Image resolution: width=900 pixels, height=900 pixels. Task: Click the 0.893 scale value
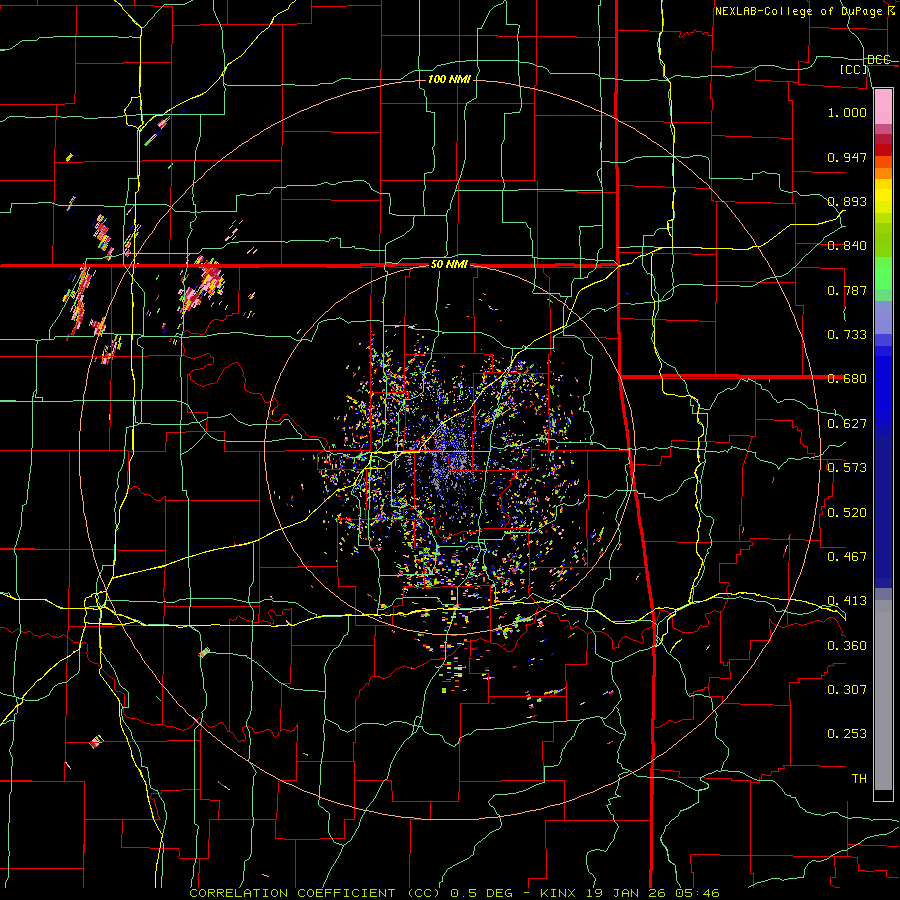[x=847, y=201]
